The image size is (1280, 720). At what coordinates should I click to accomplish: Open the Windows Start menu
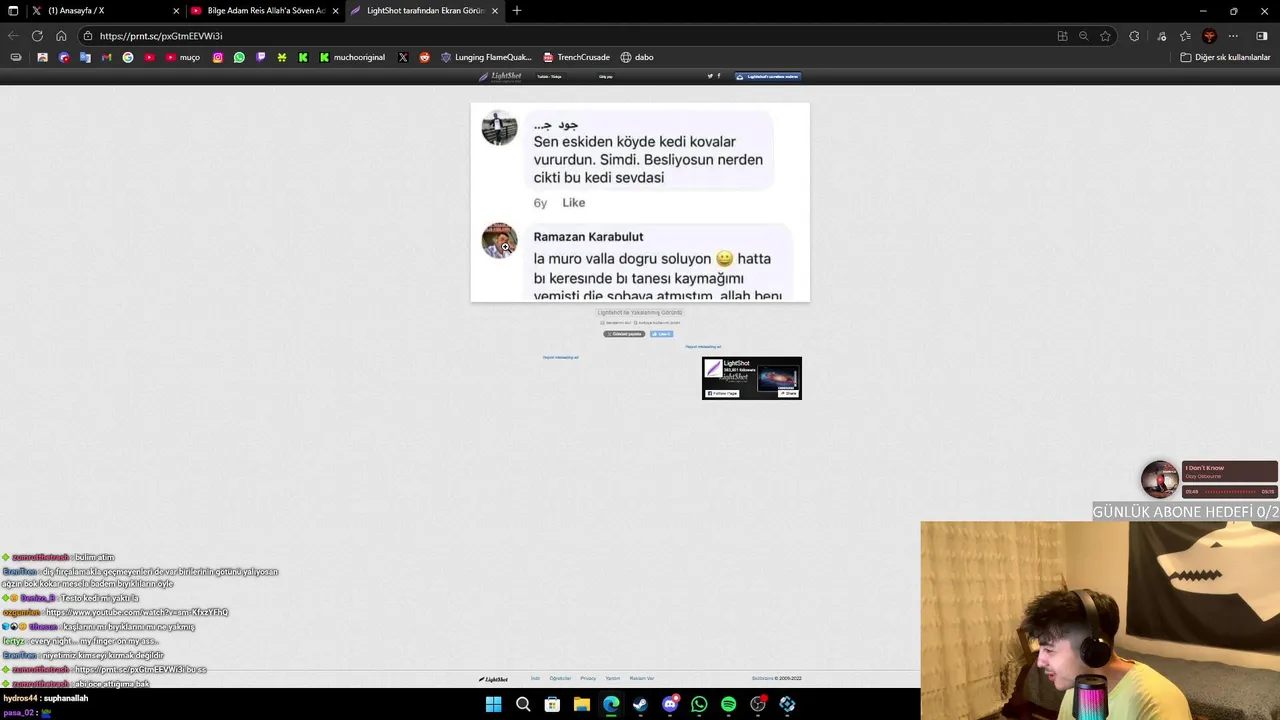(493, 705)
